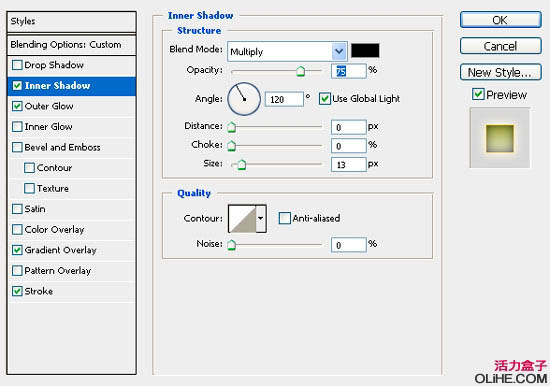Click the Distance slider handle

[x=232, y=127]
